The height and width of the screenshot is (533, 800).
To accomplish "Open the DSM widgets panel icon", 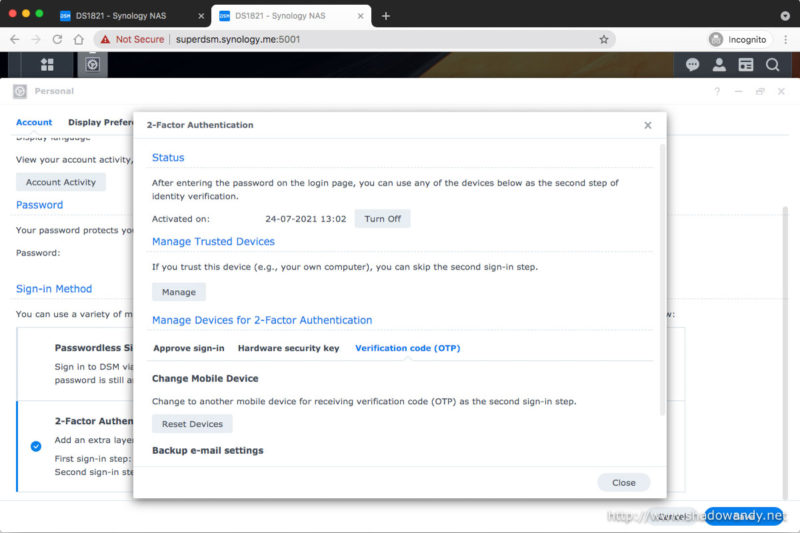I will pos(745,64).
